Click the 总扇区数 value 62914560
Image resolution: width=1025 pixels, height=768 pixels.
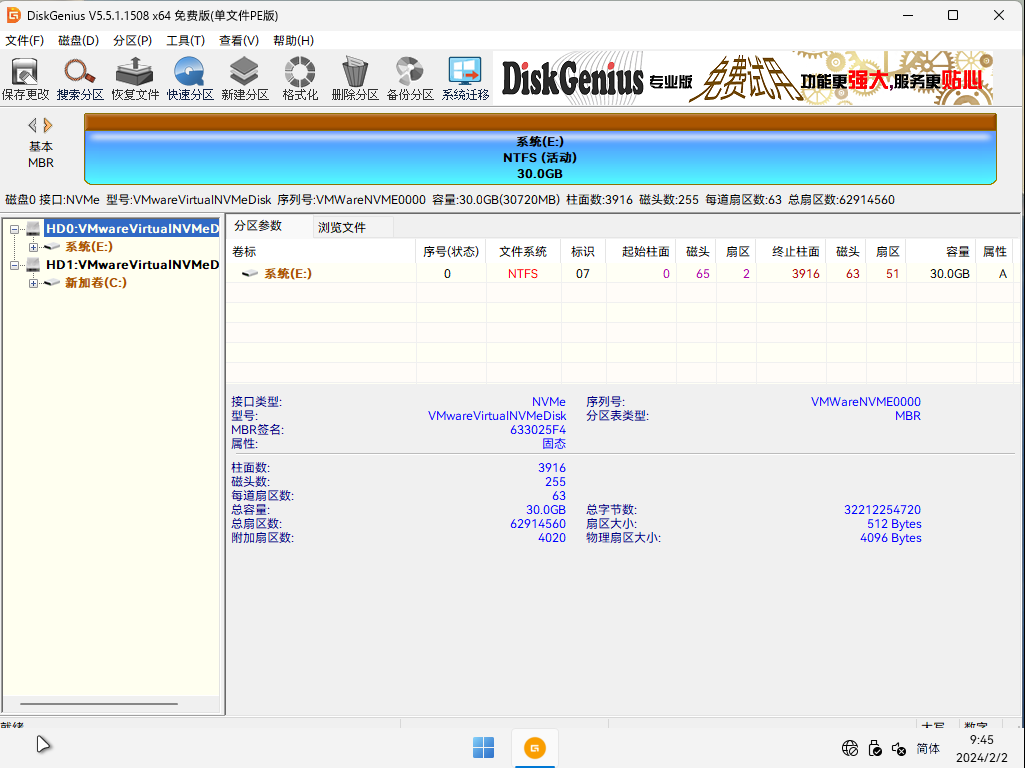click(537, 524)
